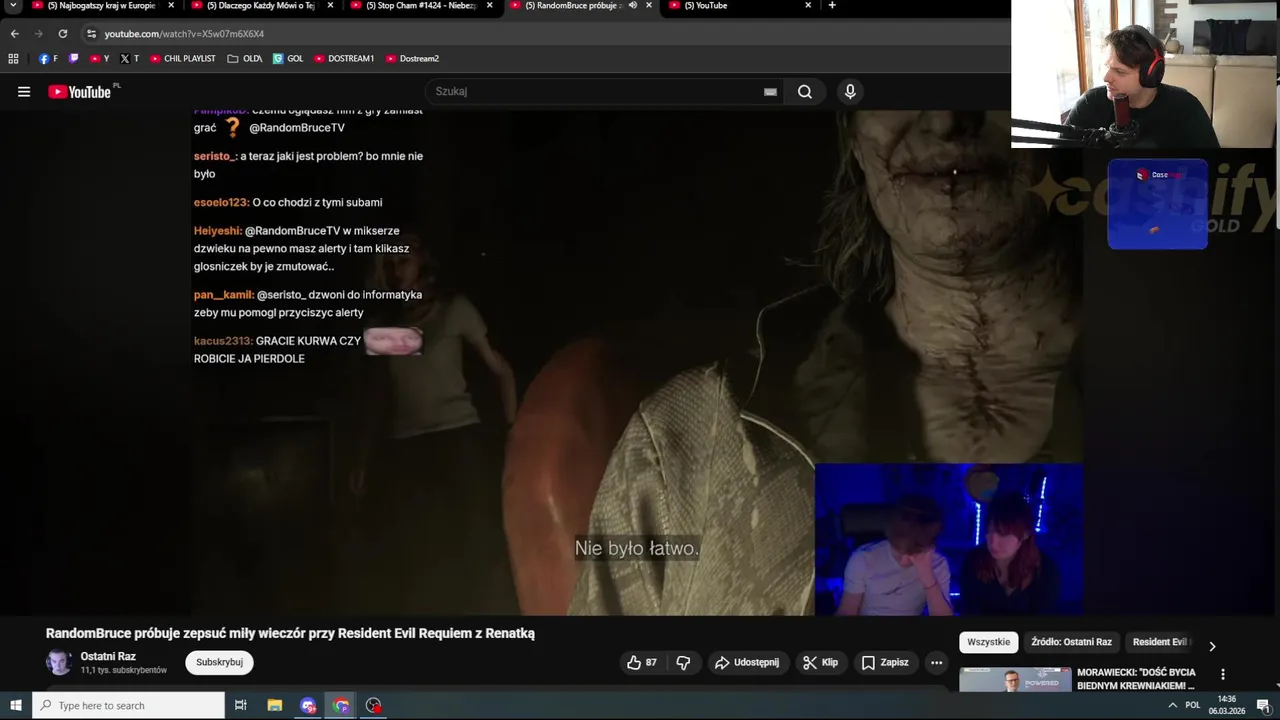Screen dimensions: 1280x720
Task: Close the Stop Cham #1424 tab
Action: click(x=489, y=6)
